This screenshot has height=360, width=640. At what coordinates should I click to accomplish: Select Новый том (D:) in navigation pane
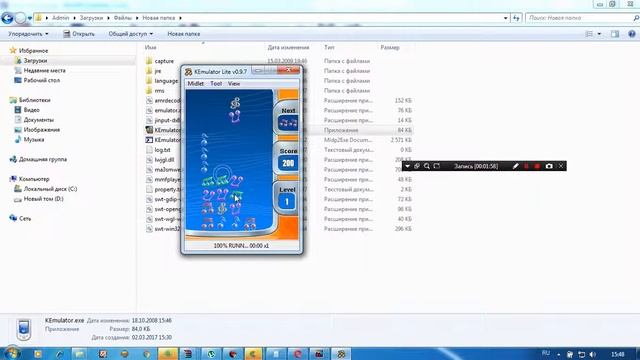[43, 199]
